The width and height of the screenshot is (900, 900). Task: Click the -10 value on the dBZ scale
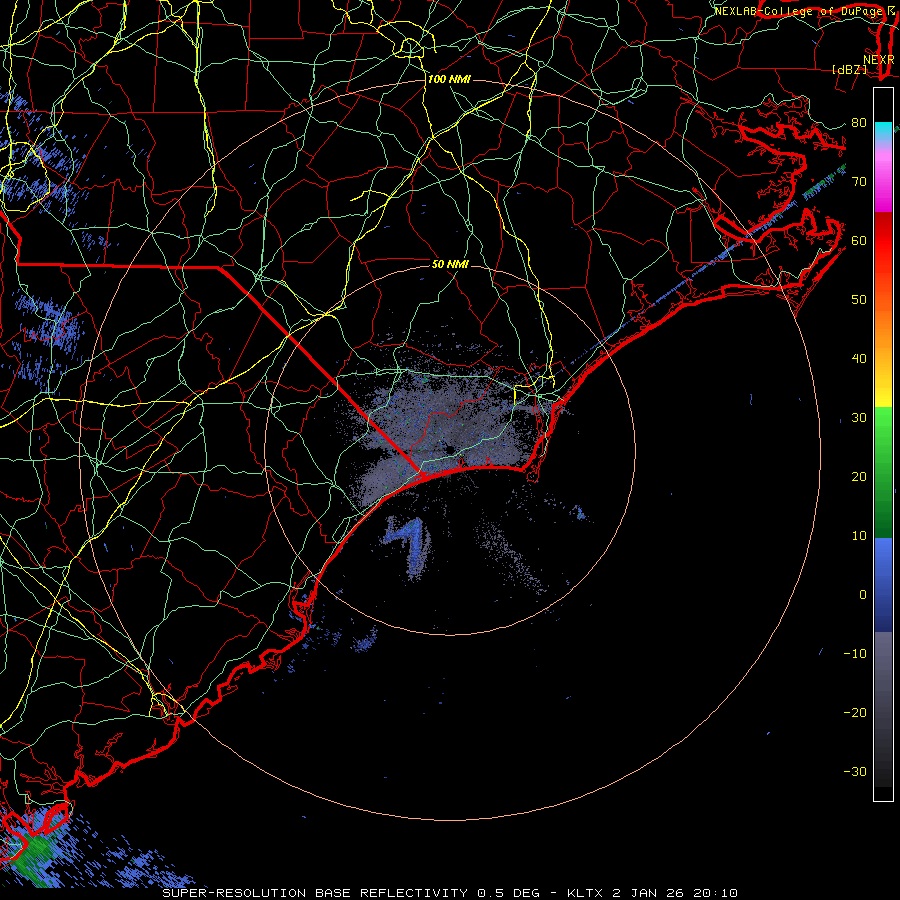855,654
